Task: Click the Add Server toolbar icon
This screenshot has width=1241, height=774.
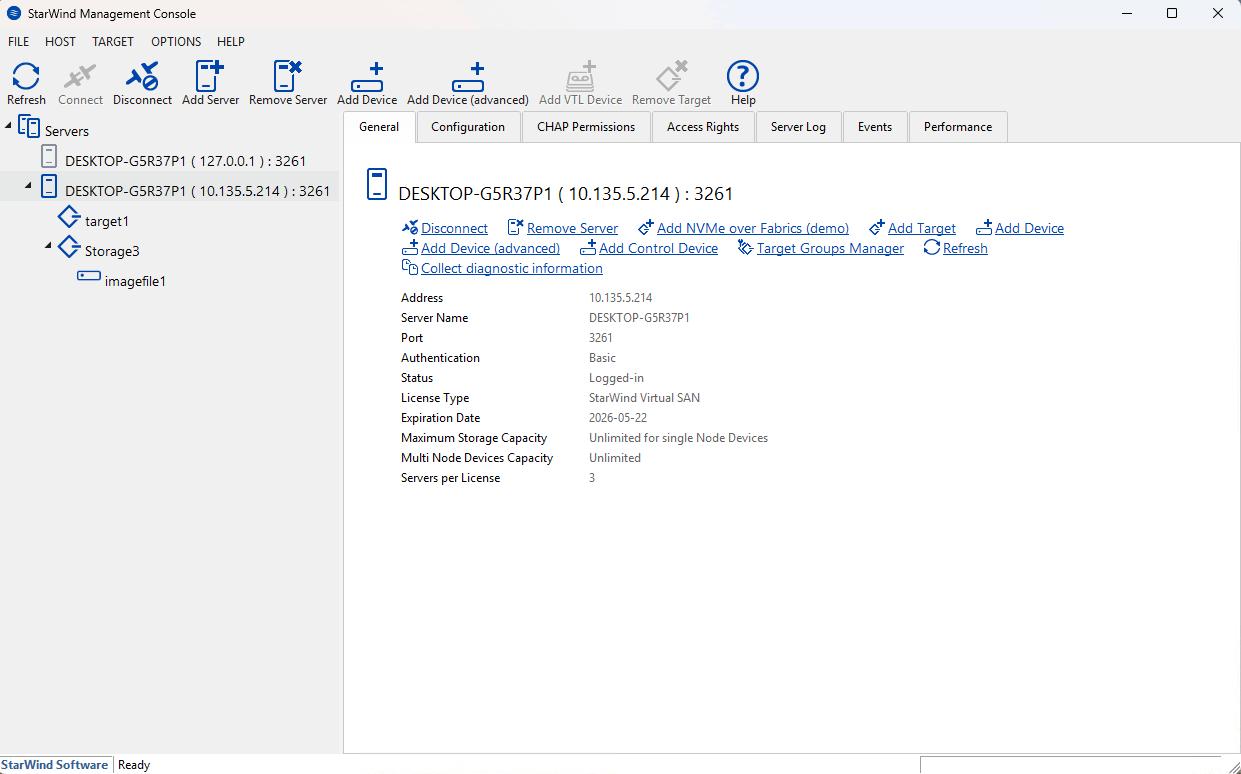Action: [x=210, y=76]
